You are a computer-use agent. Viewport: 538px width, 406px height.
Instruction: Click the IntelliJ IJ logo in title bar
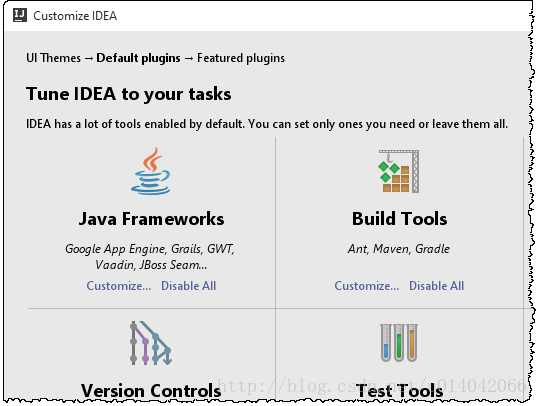20,15
